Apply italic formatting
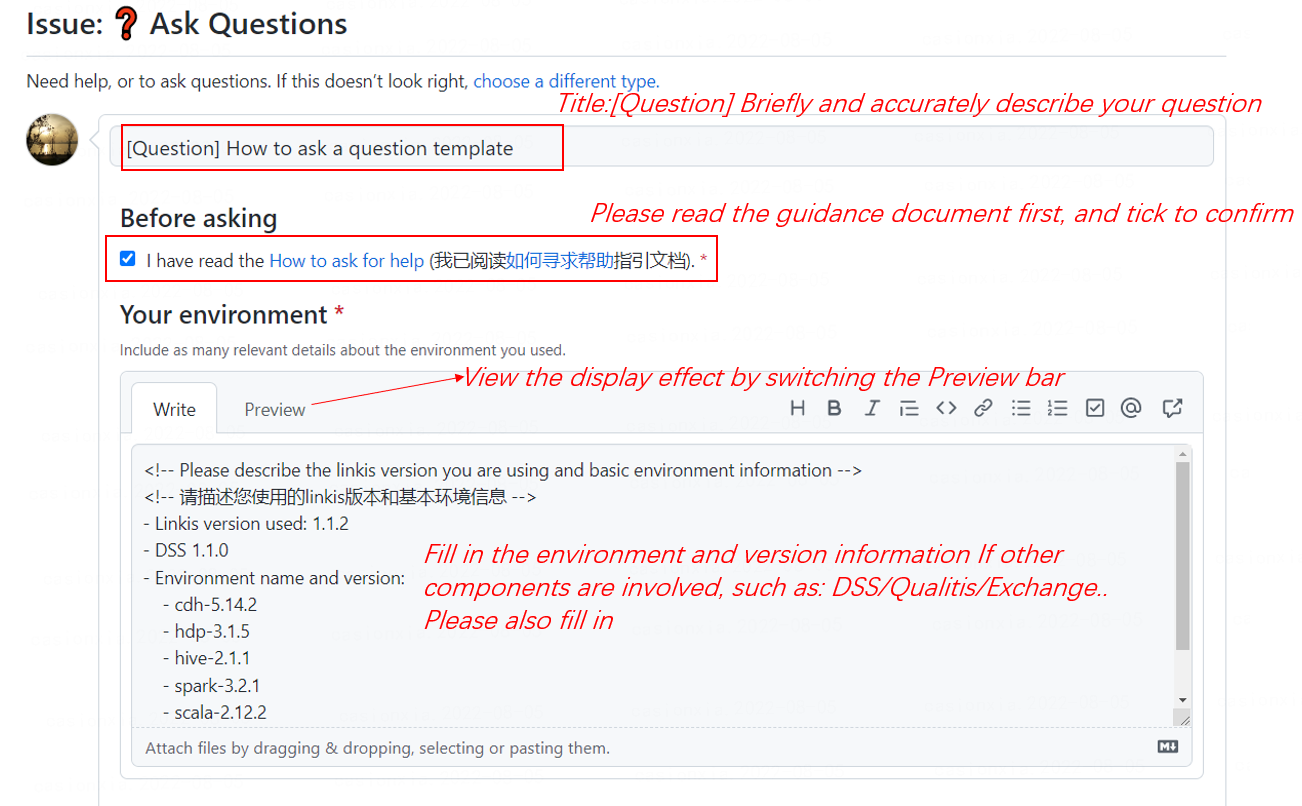This screenshot has width=1302, height=806. click(871, 408)
